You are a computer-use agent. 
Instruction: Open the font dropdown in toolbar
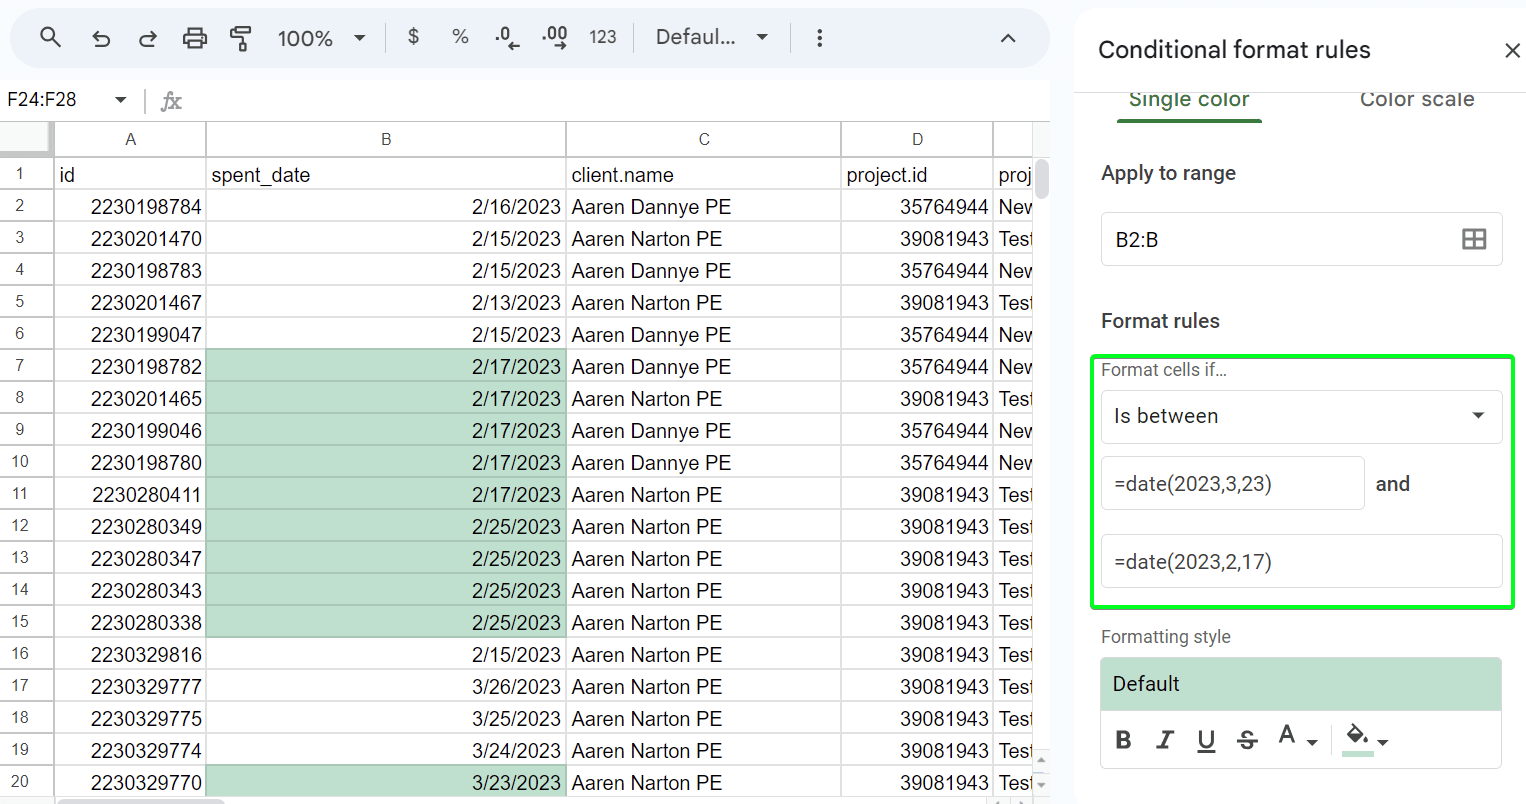(x=711, y=38)
